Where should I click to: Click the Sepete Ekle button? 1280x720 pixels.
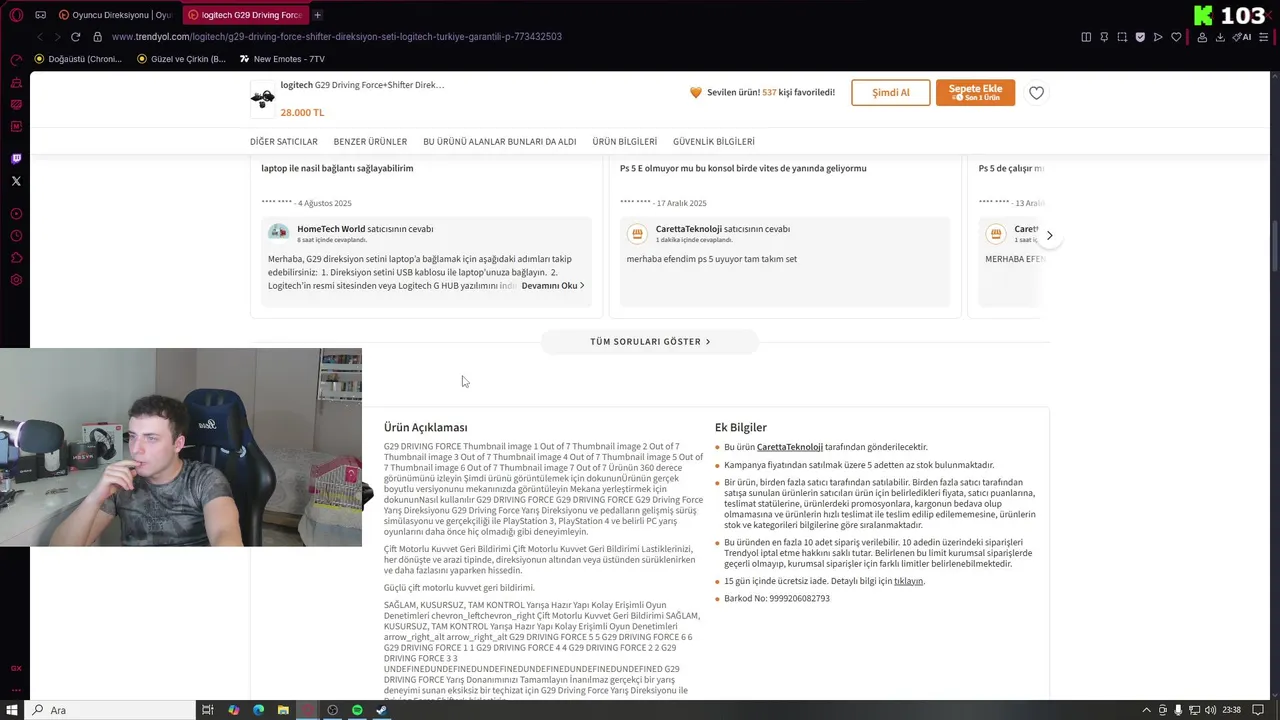pyautogui.click(x=975, y=93)
